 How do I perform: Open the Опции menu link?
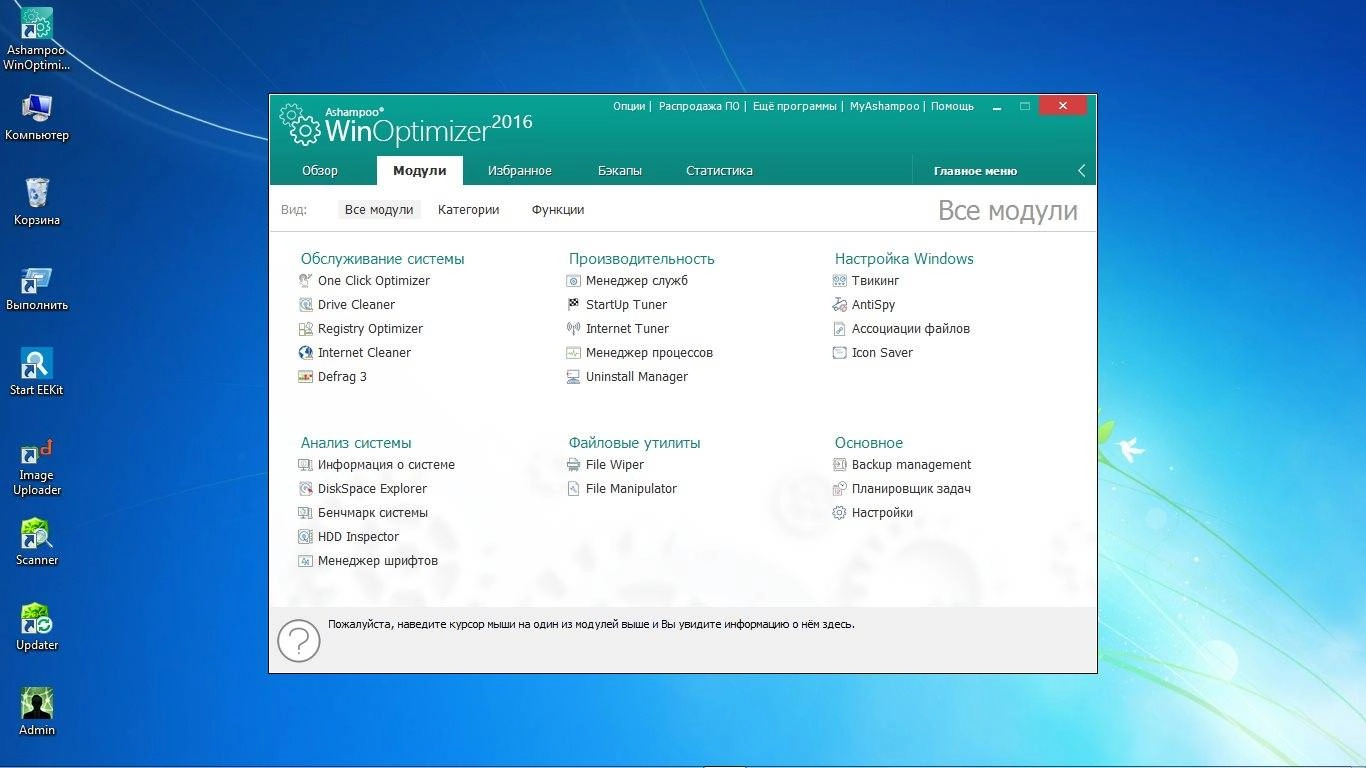629,106
